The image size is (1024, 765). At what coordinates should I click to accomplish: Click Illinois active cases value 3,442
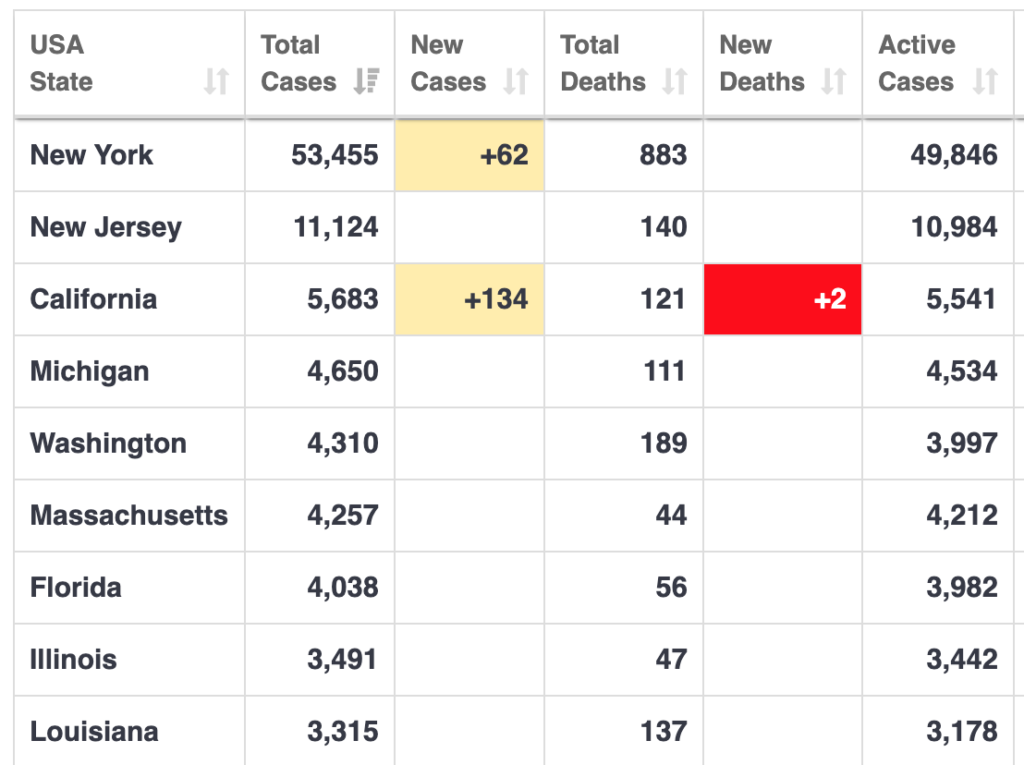tap(962, 659)
